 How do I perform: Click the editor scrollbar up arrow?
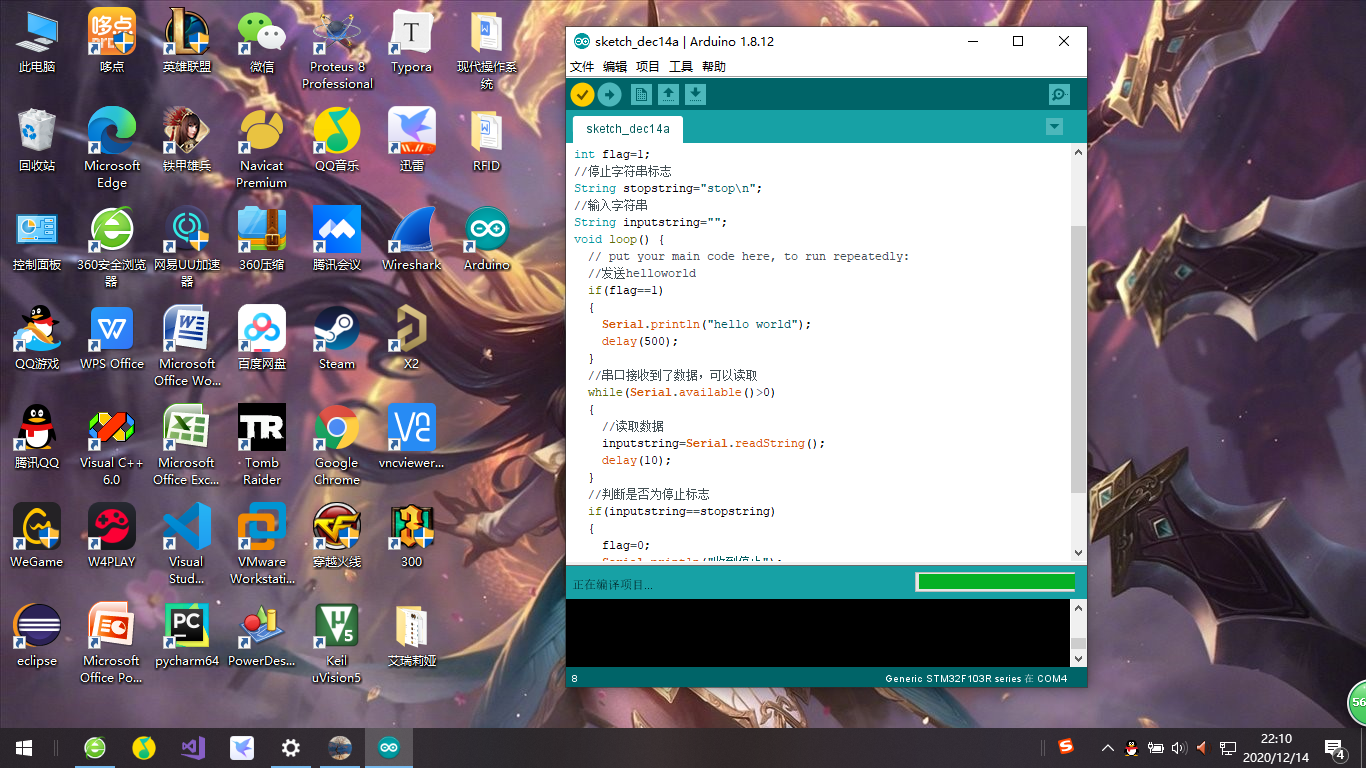[x=1078, y=153]
